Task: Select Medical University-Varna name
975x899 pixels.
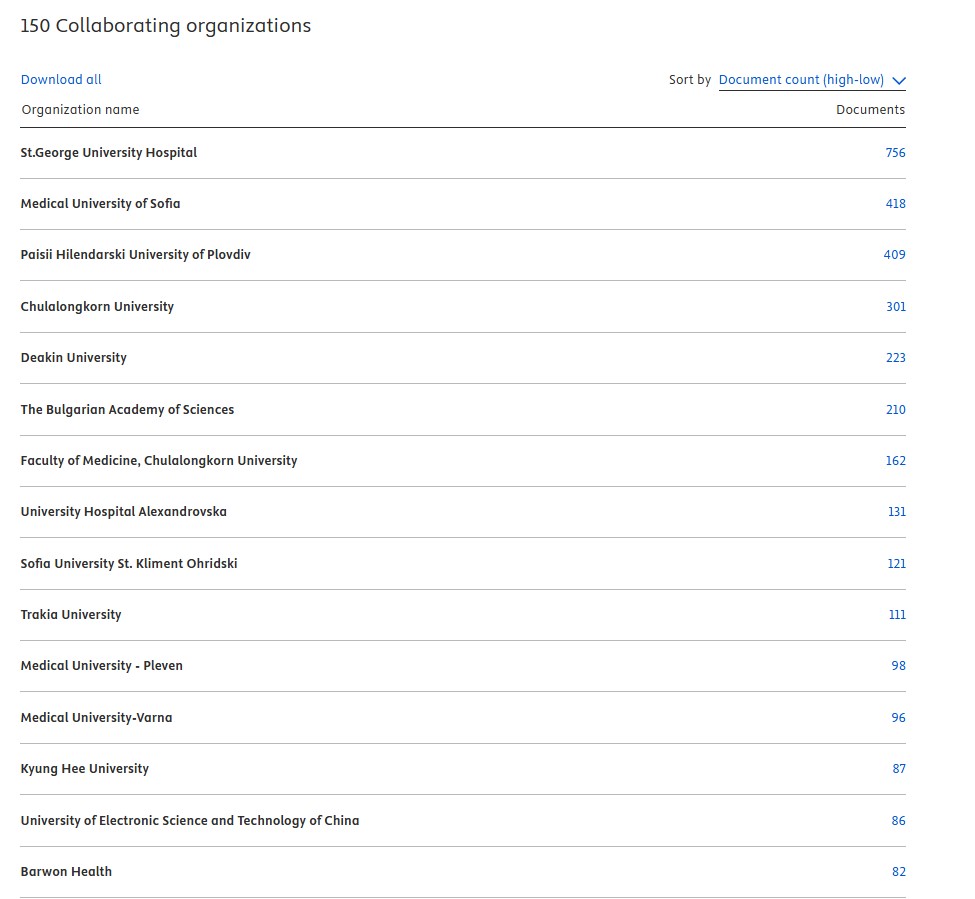Action: [96, 719]
